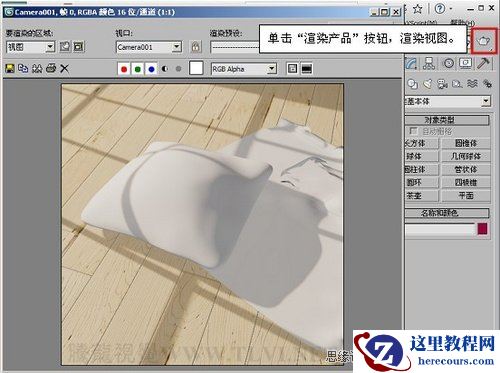Click the 球体 sphere button
The width and height of the screenshot is (500, 373).
[422, 156]
